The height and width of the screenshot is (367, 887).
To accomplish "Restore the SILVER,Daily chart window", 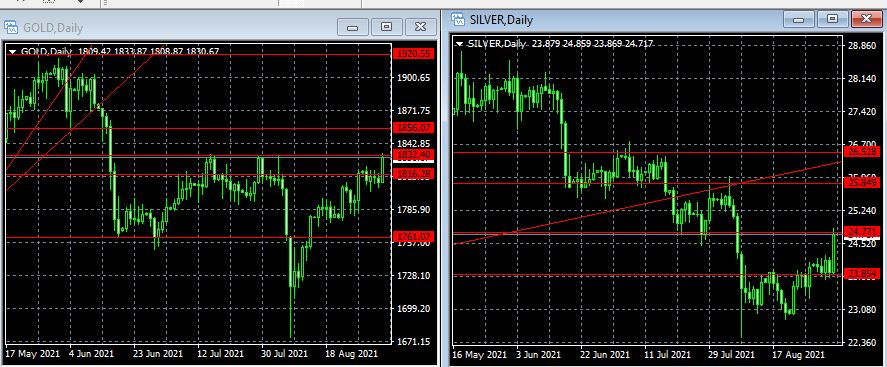I will (832, 19).
